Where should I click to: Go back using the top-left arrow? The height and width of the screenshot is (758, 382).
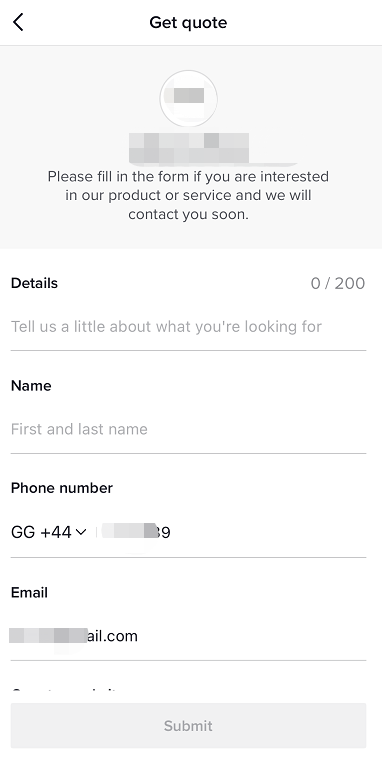tap(18, 22)
